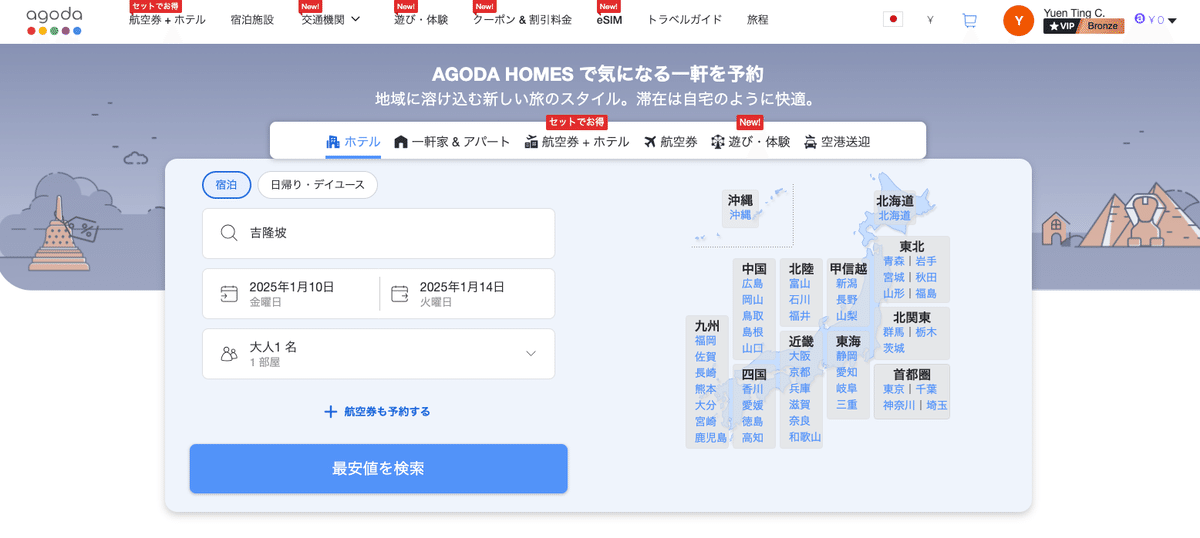Open the トラベルガイド menu item
The image size is (1200, 538).
point(684,19)
